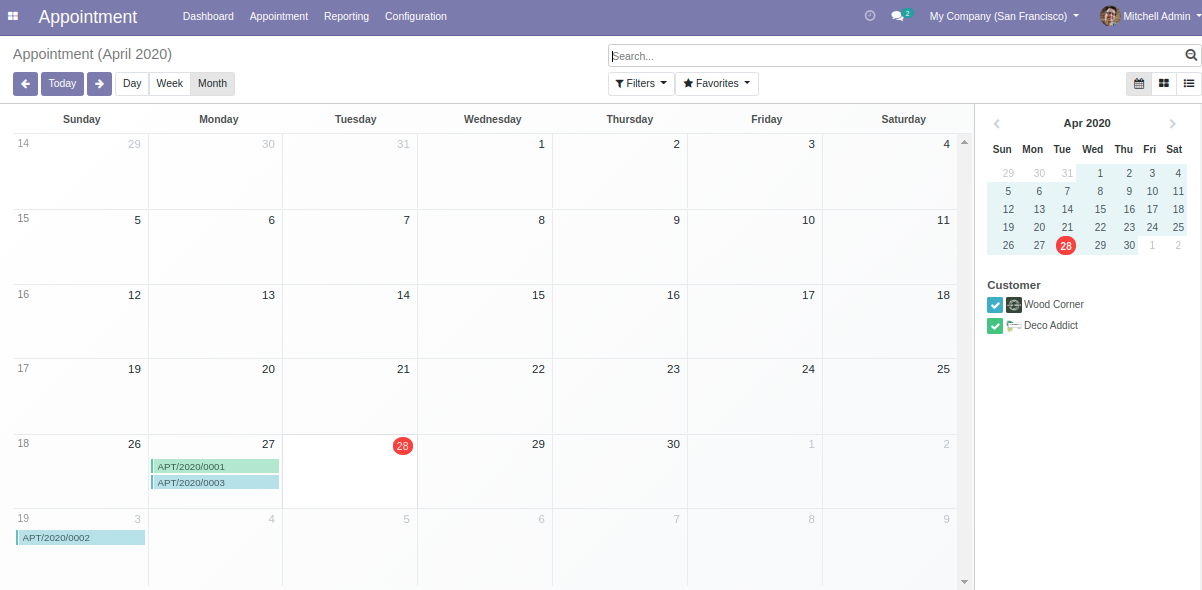Select the Week view toggle
1202x590 pixels.
pos(169,84)
